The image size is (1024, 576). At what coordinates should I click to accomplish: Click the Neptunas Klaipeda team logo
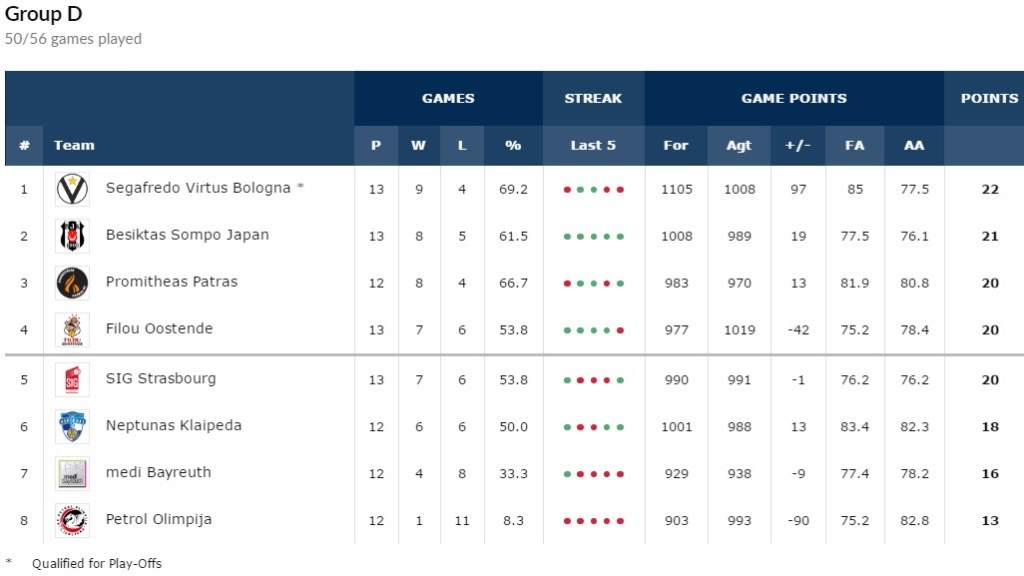(x=72, y=426)
